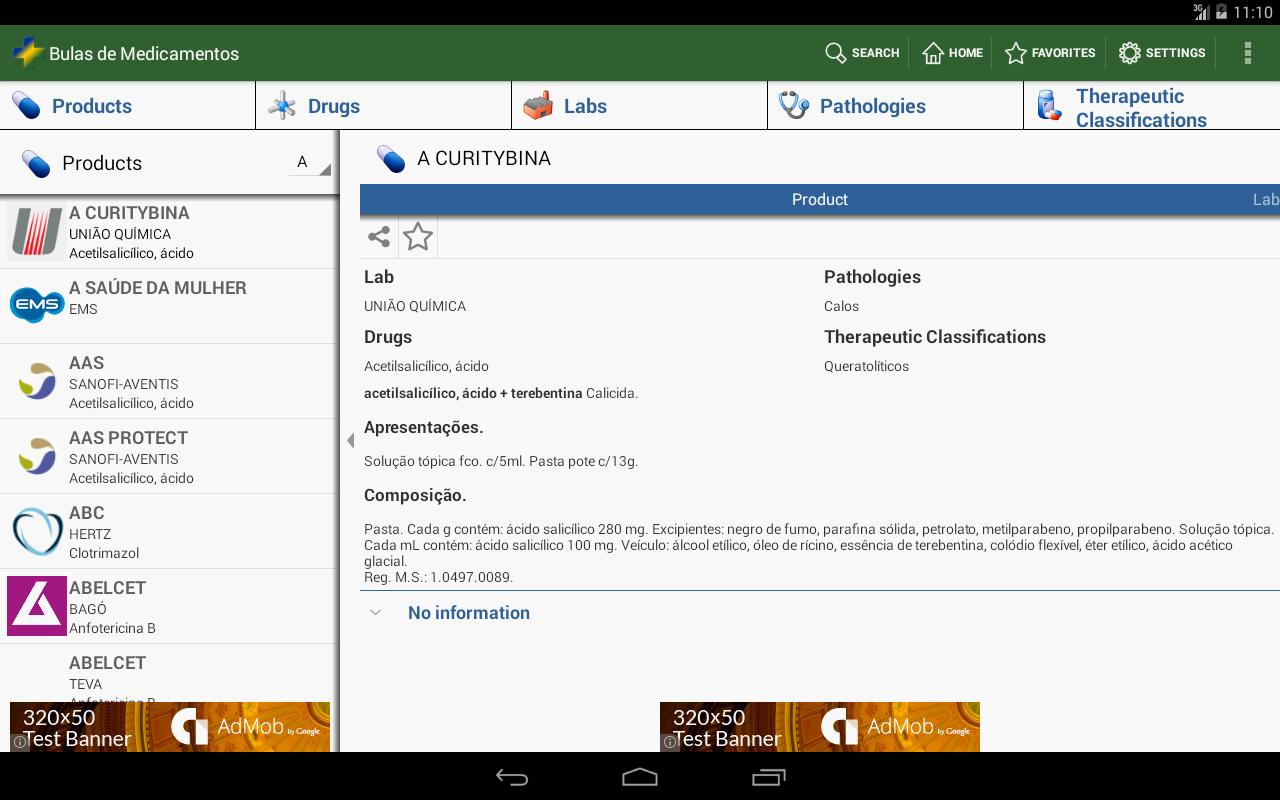The width and height of the screenshot is (1280, 800).
Task: Click the Apresentações heading
Action: click(424, 427)
